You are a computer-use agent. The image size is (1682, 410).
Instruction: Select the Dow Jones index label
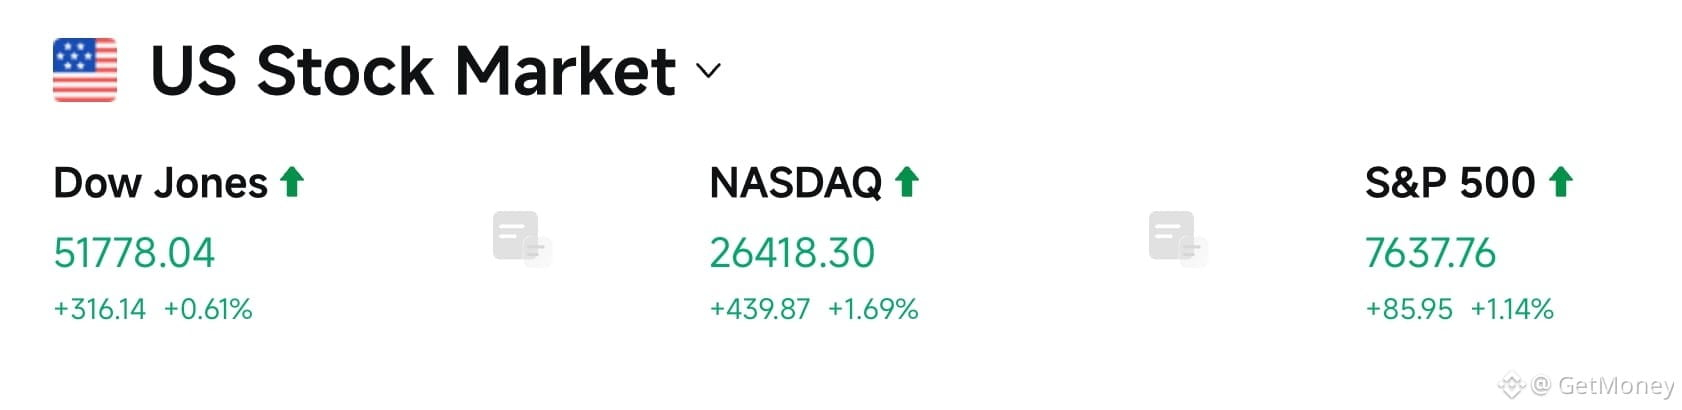(x=161, y=183)
